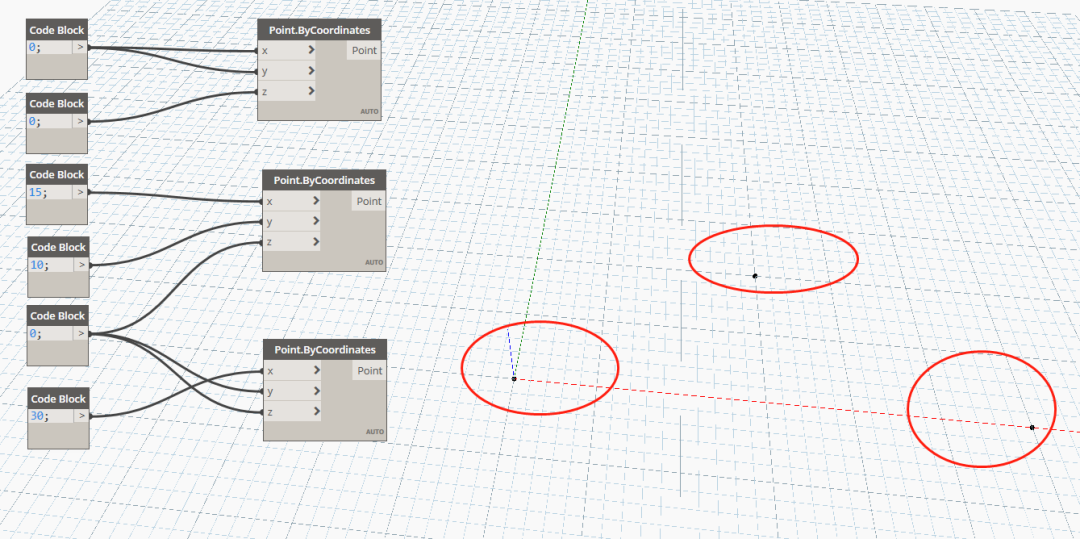
Task: Click AUTO lacing label on middle Point.ByCoordinates node
Action: tap(374, 262)
